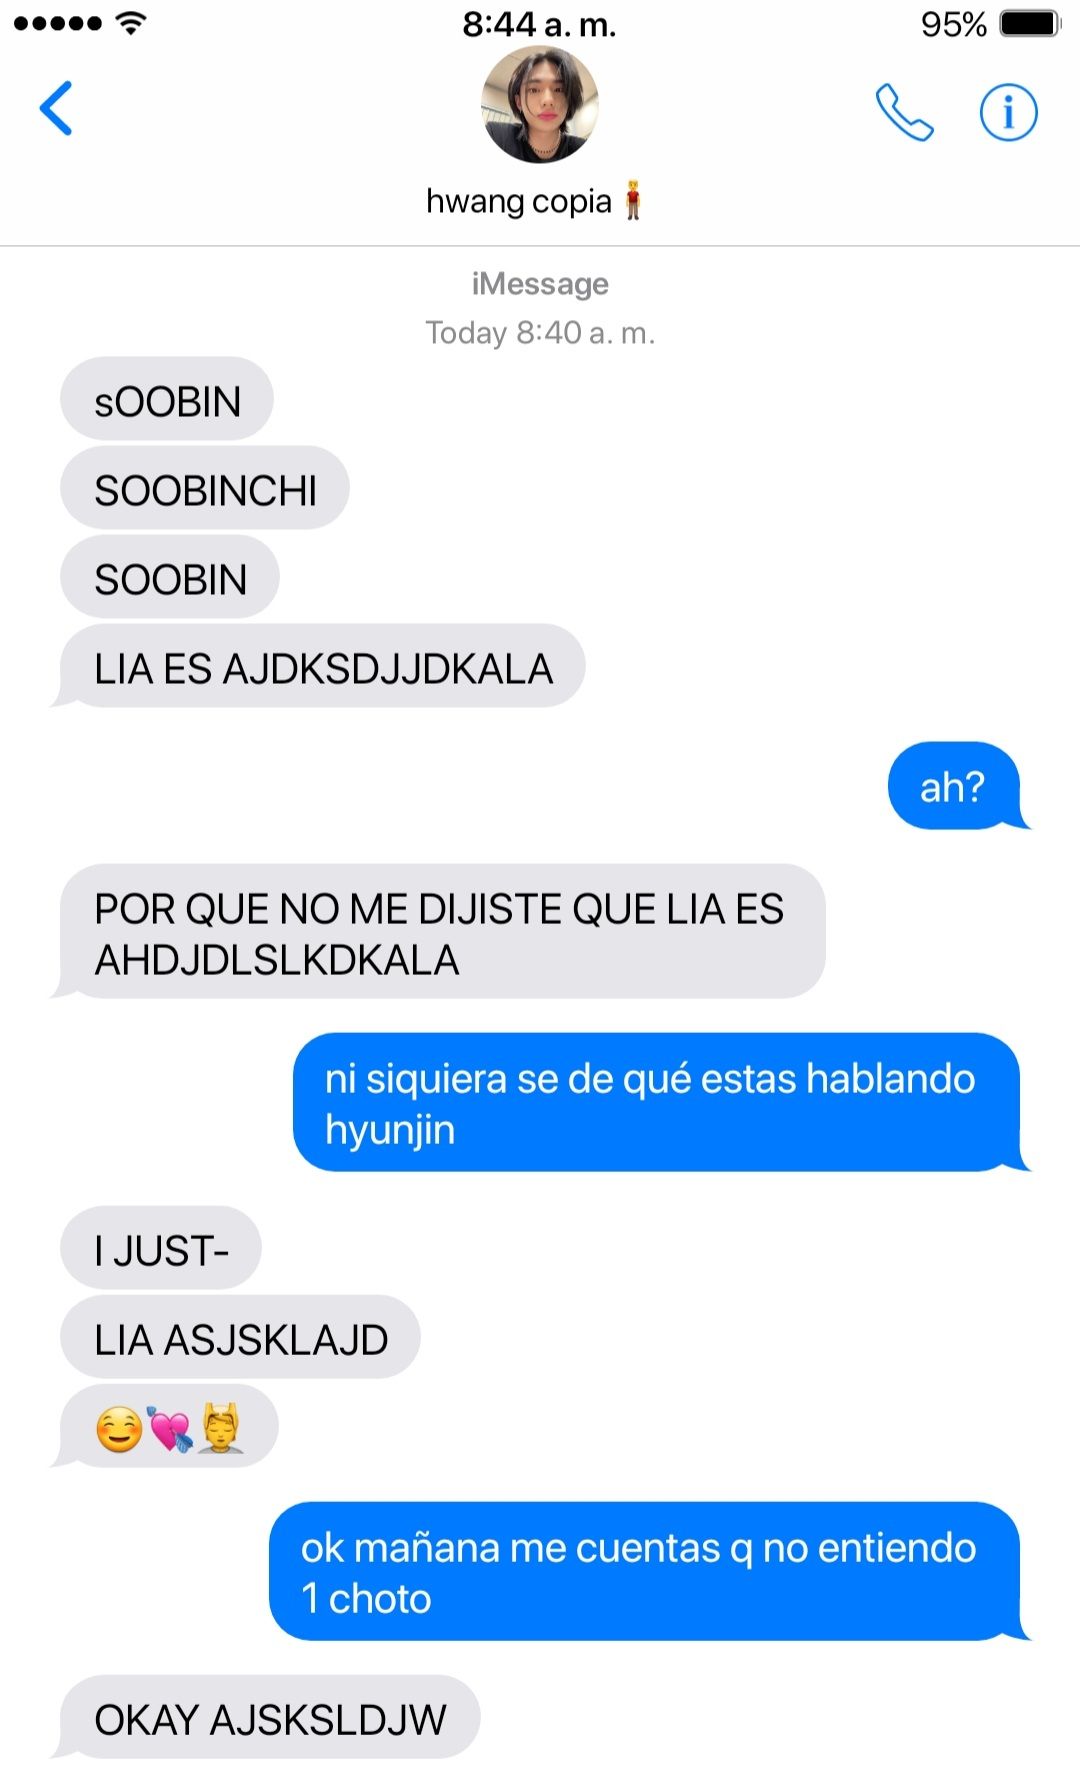Viewport: 1080px width, 1787px height.
Task: Open conversation details info icon
Action: [x=1008, y=112]
